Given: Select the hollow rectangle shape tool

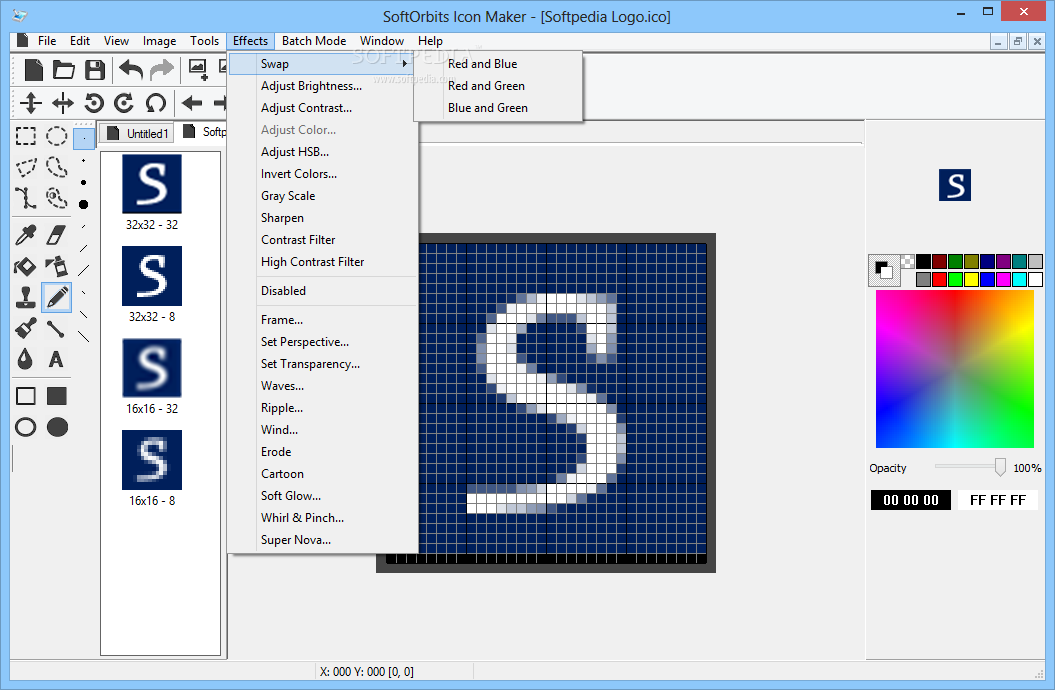Looking at the screenshot, I should [x=26, y=396].
